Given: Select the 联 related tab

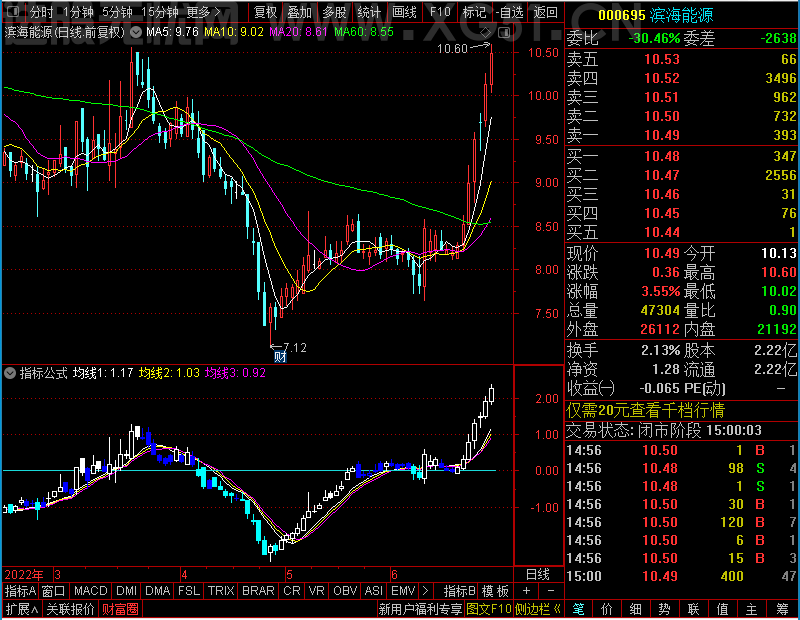Looking at the screenshot, I should click(x=693, y=609).
